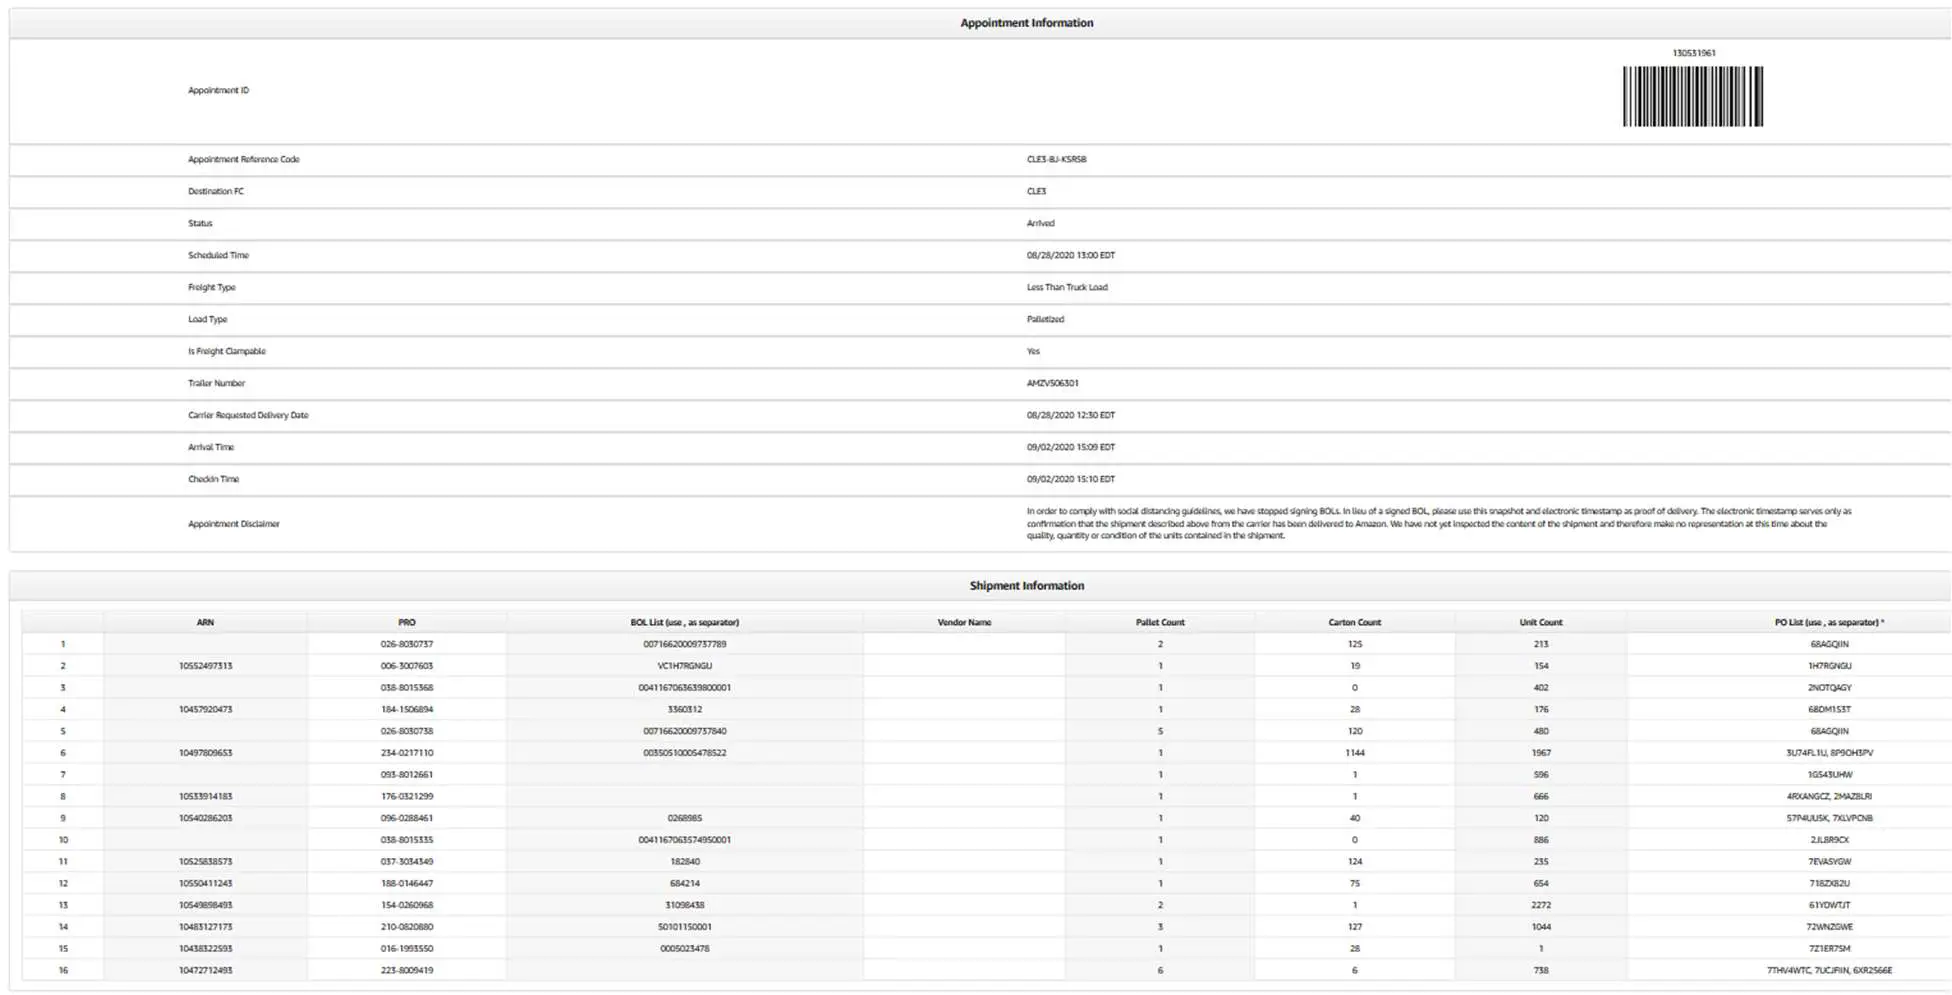
Task: Click the Checkin Time value
Action: coord(1070,479)
